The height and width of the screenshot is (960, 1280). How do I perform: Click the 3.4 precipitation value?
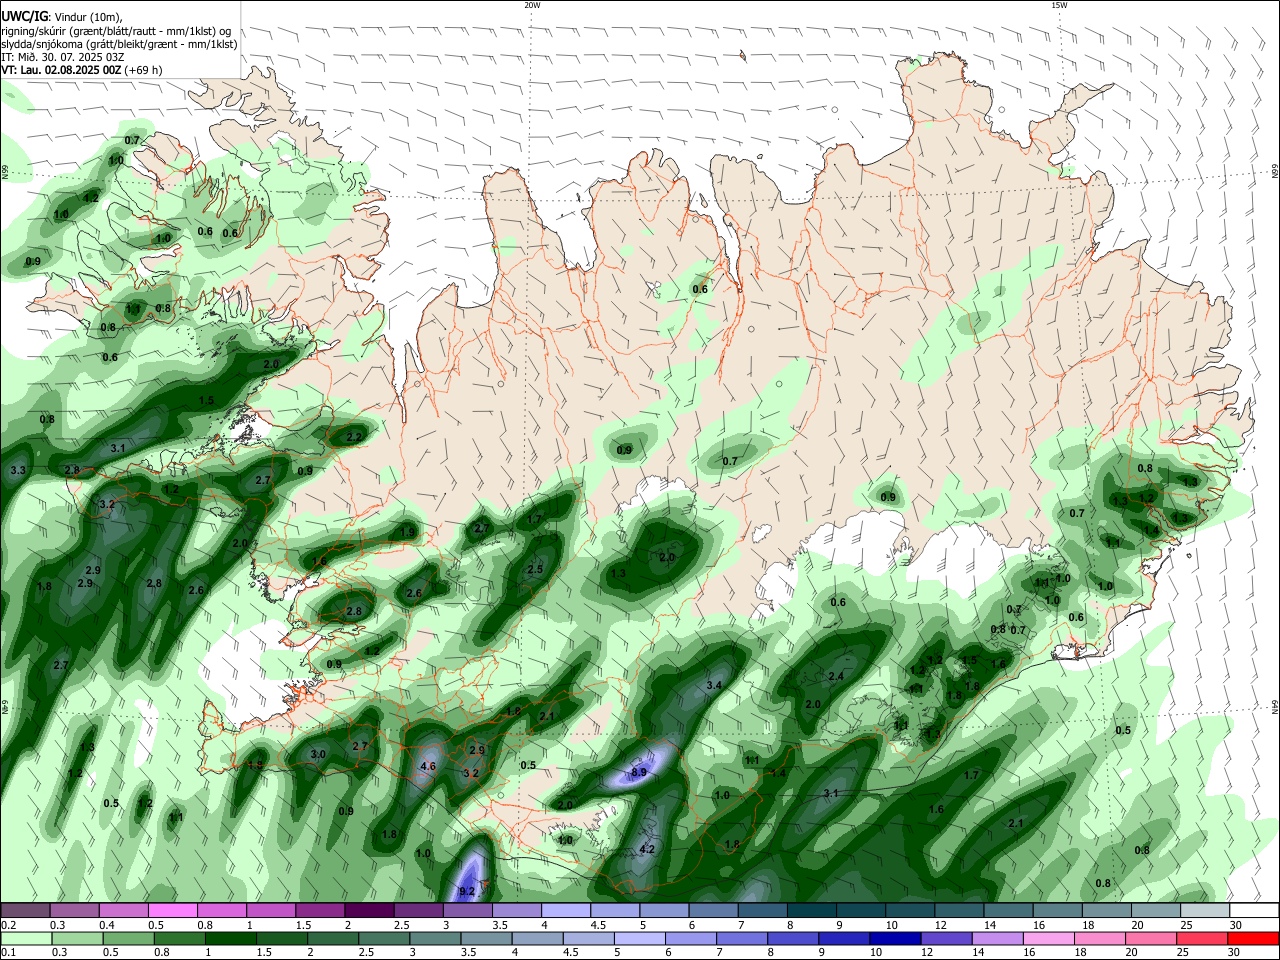714,685
